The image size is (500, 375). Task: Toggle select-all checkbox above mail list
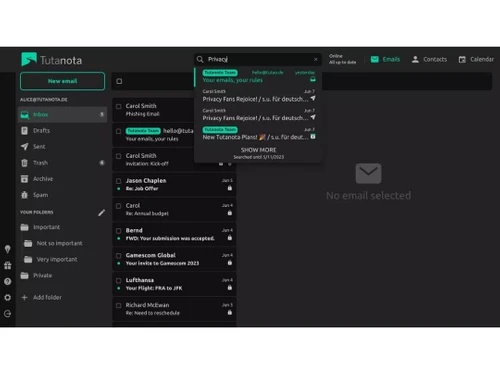point(119,81)
